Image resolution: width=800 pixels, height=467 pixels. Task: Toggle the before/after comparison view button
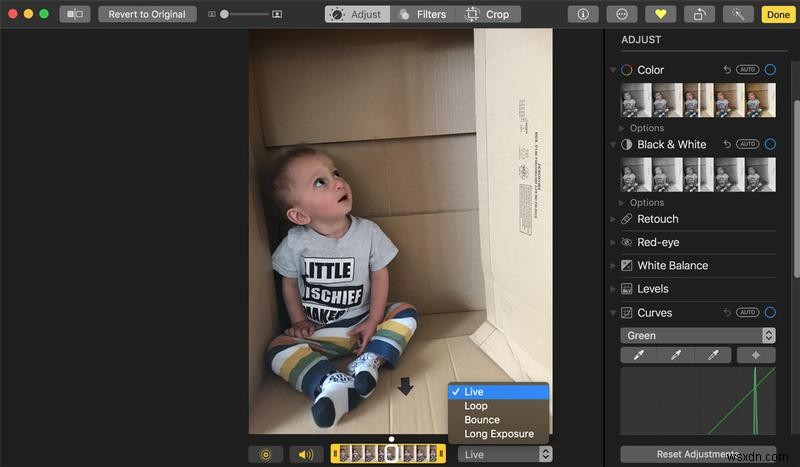click(x=75, y=14)
